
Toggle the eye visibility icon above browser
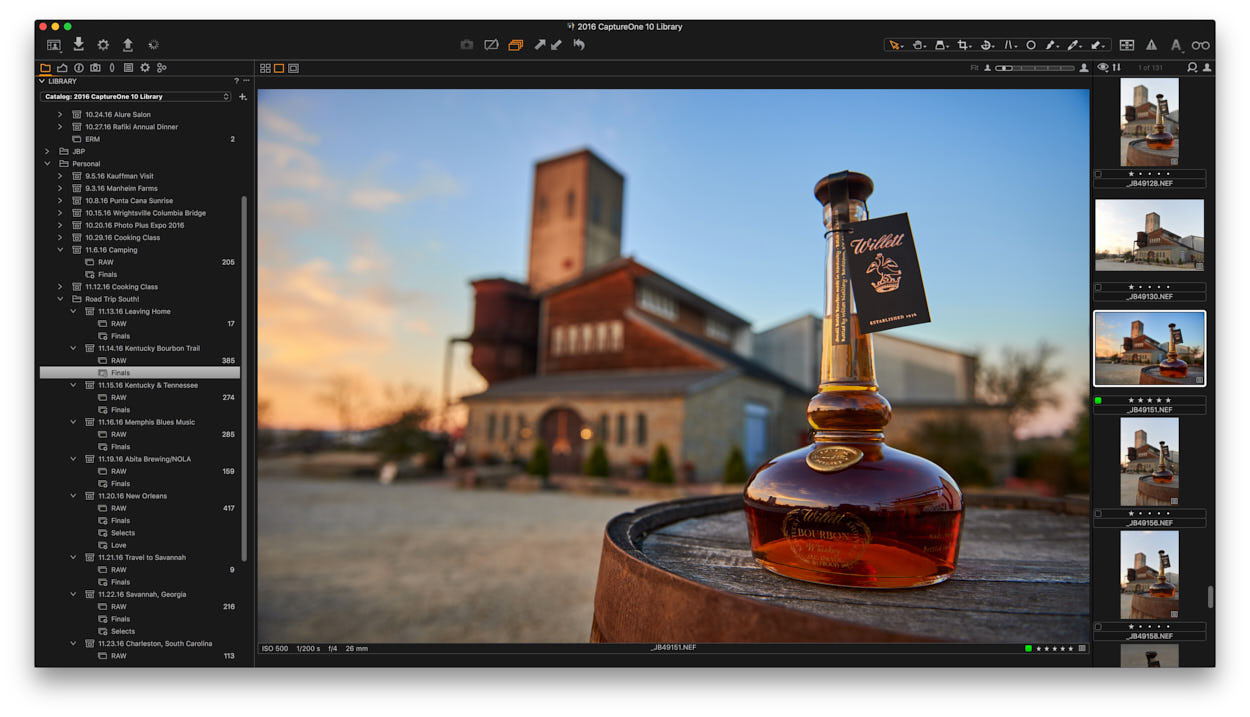pyautogui.click(x=1103, y=68)
